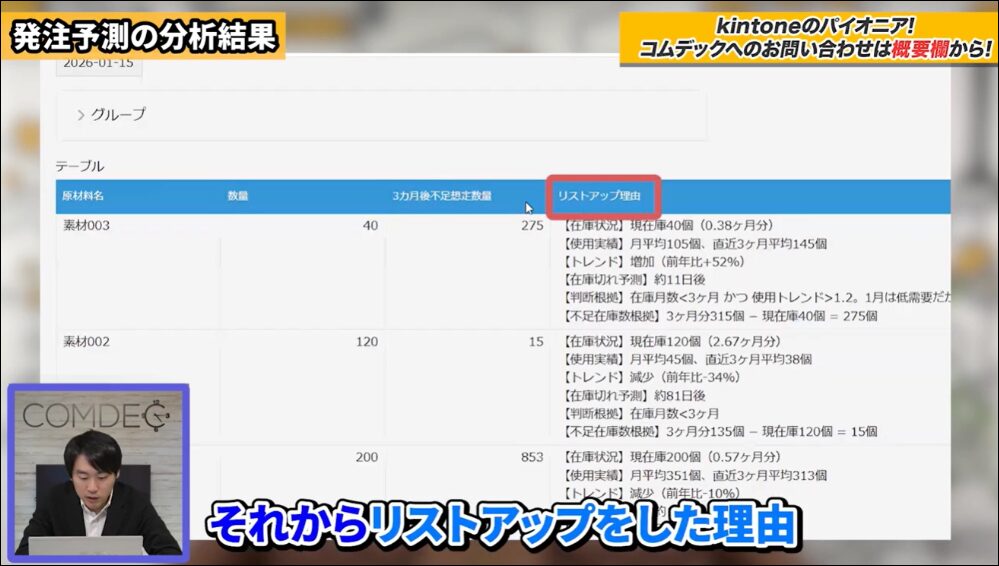
Task: Select shortage value 15 for 素材002
Action: point(535,342)
